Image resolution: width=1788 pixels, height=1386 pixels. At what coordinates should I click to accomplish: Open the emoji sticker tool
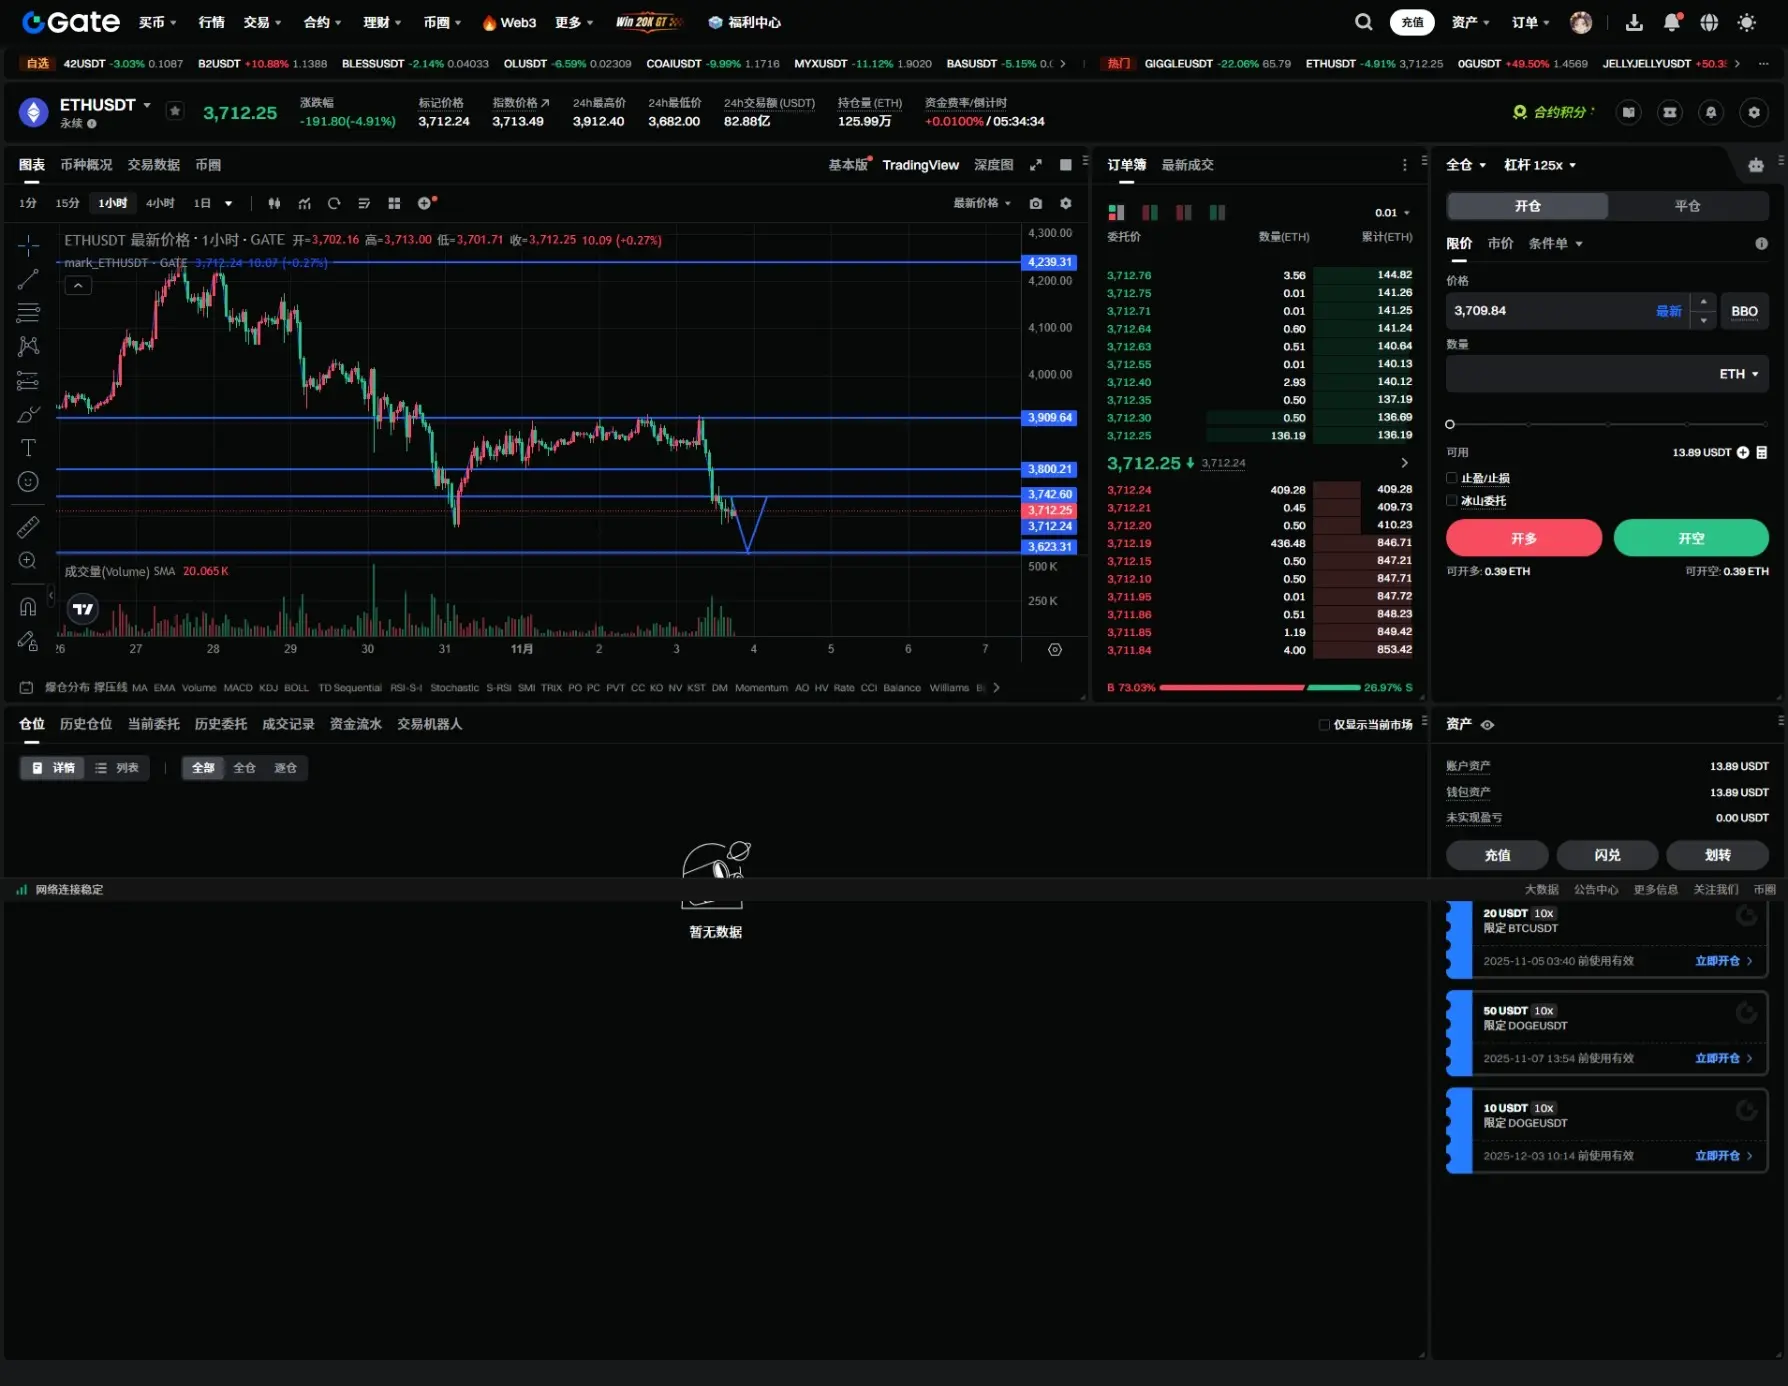(28, 482)
